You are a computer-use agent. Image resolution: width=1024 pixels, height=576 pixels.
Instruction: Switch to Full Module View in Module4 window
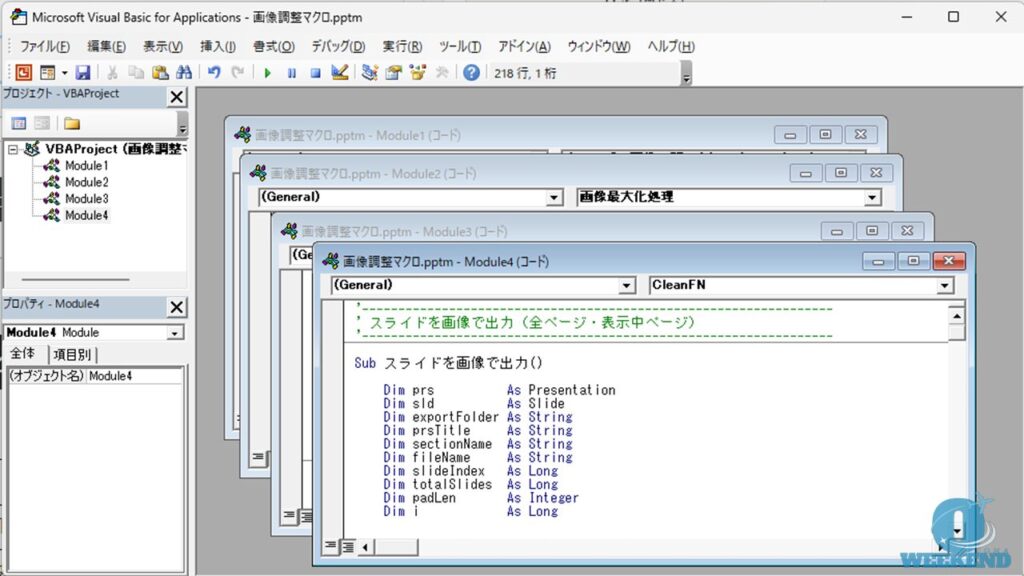(x=347, y=547)
